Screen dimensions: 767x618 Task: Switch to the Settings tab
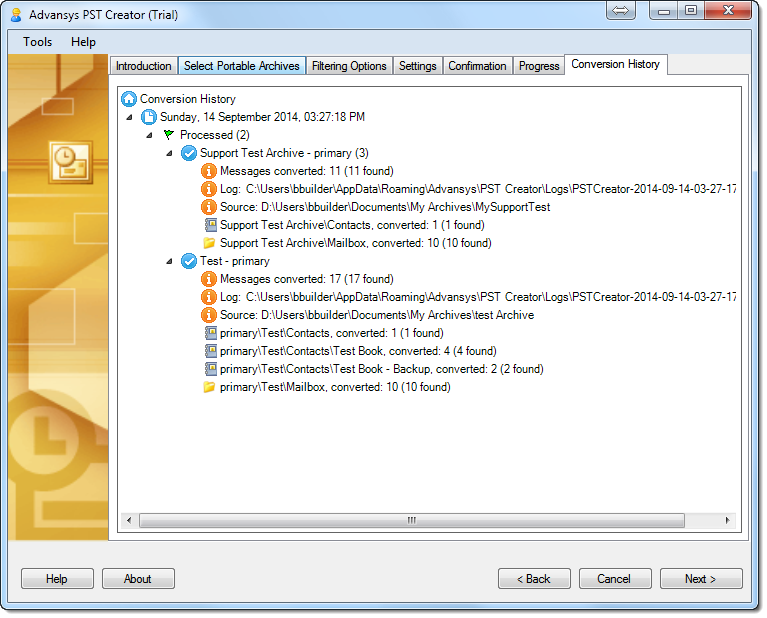click(x=417, y=66)
